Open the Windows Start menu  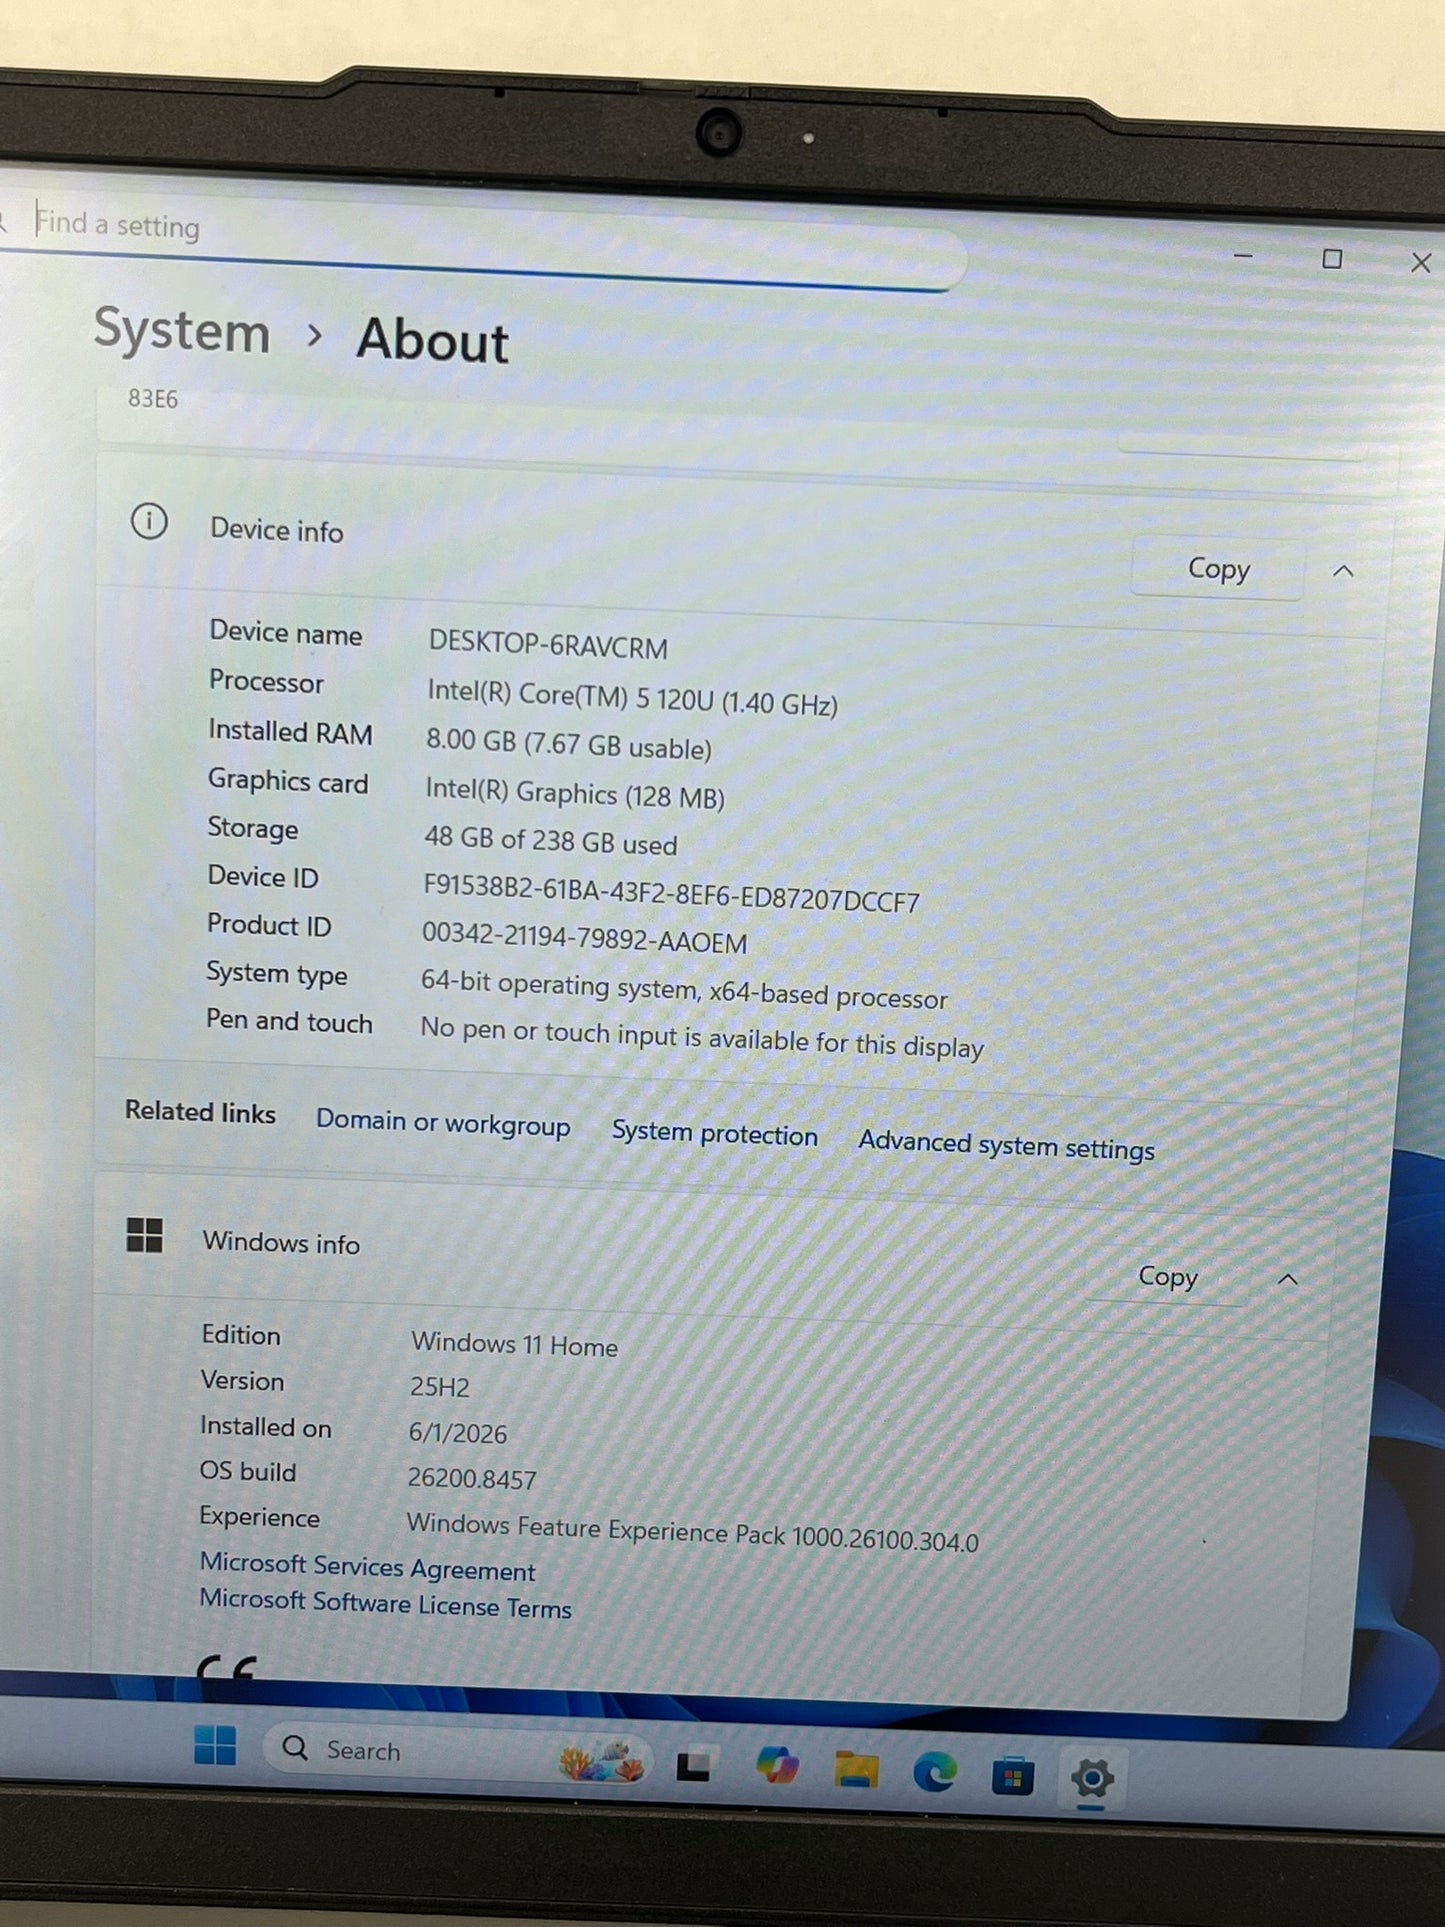pos(215,1746)
